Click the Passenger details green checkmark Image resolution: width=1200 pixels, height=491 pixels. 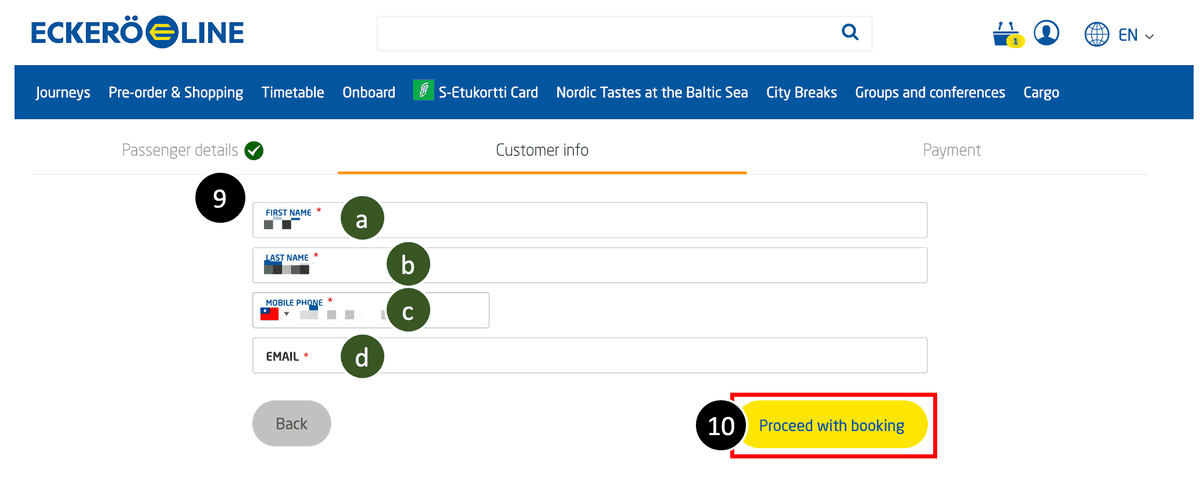click(x=254, y=150)
